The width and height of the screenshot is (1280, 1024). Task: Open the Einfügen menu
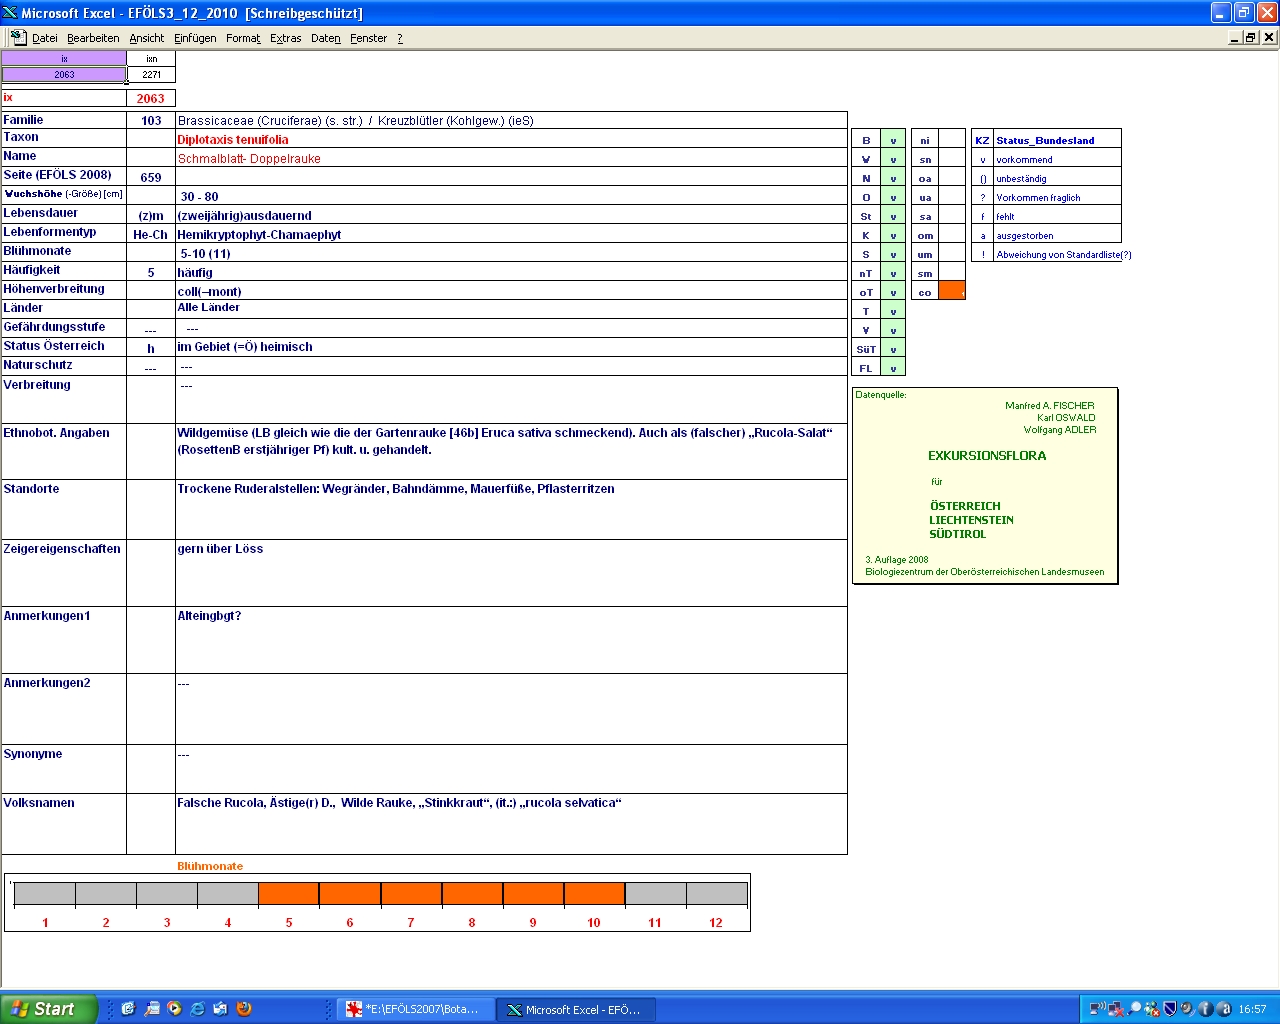click(x=195, y=38)
